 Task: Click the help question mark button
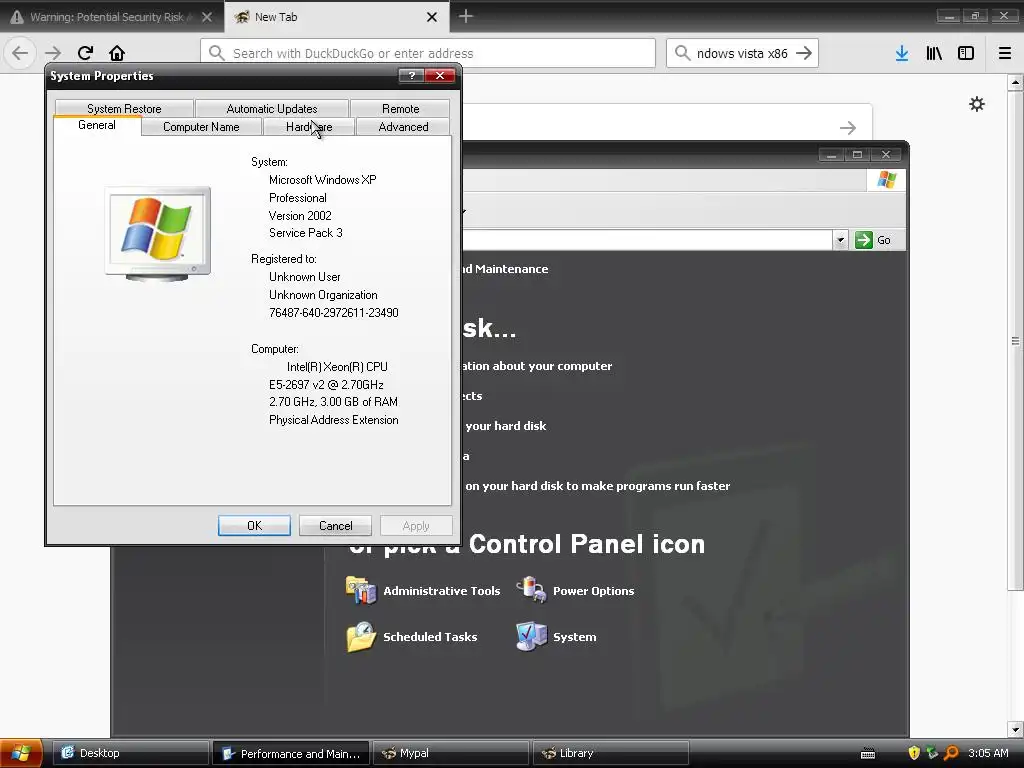pos(411,76)
